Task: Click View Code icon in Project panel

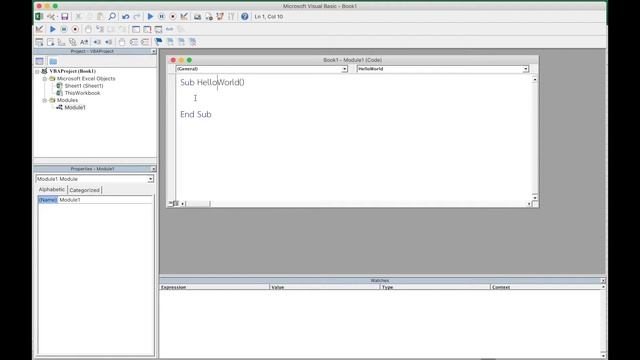Action: coord(40,61)
